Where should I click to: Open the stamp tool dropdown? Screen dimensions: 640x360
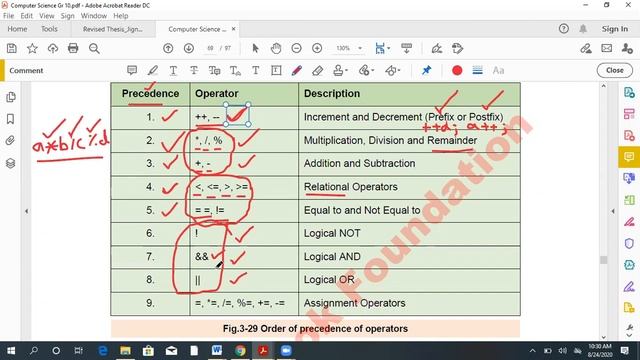pos(340,70)
